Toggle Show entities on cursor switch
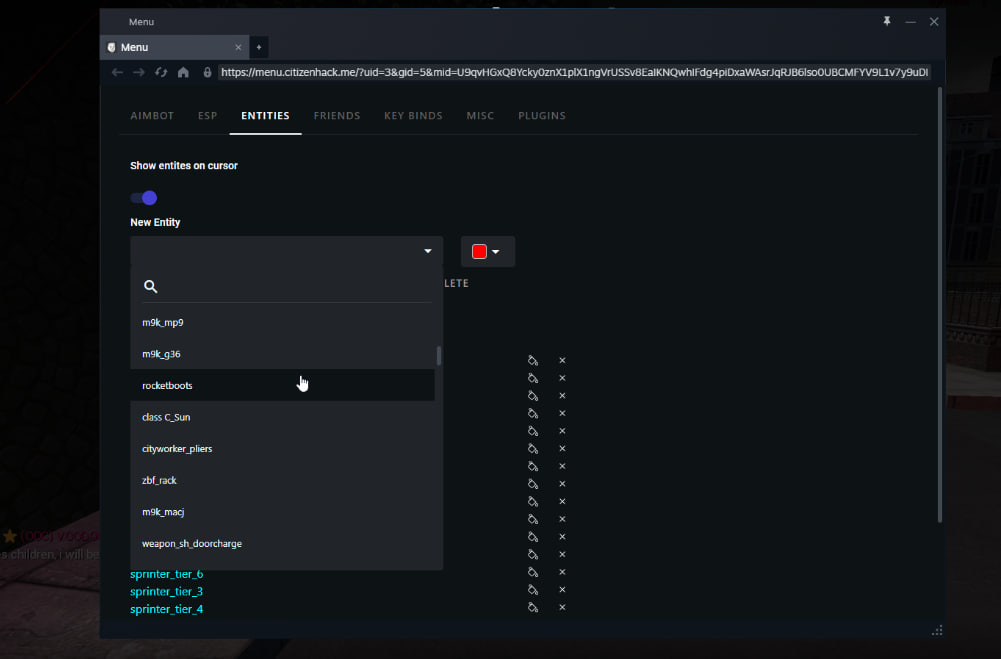Viewport: 1001px width, 659px height. point(144,198)
